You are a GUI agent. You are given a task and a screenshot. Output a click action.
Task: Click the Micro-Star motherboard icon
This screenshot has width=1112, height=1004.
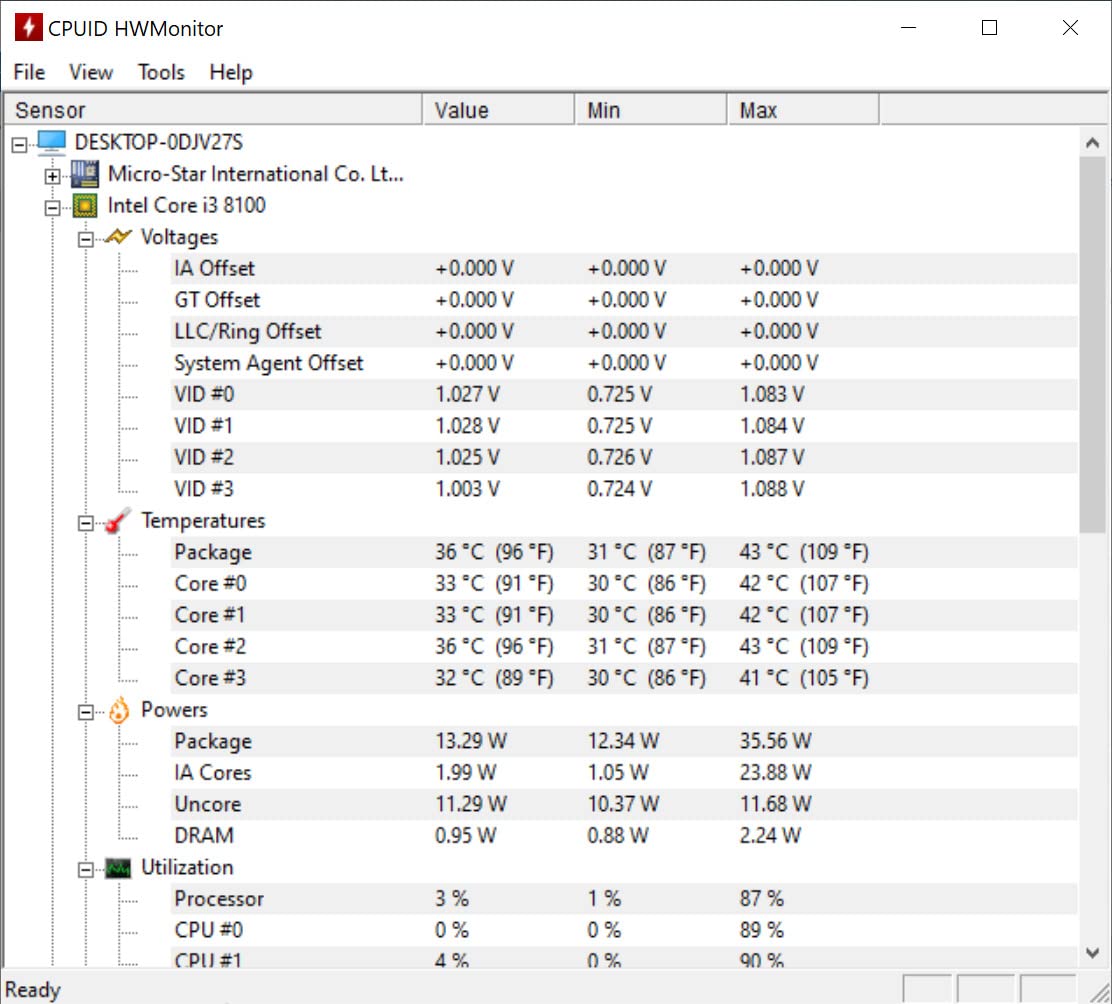[85, 174]
